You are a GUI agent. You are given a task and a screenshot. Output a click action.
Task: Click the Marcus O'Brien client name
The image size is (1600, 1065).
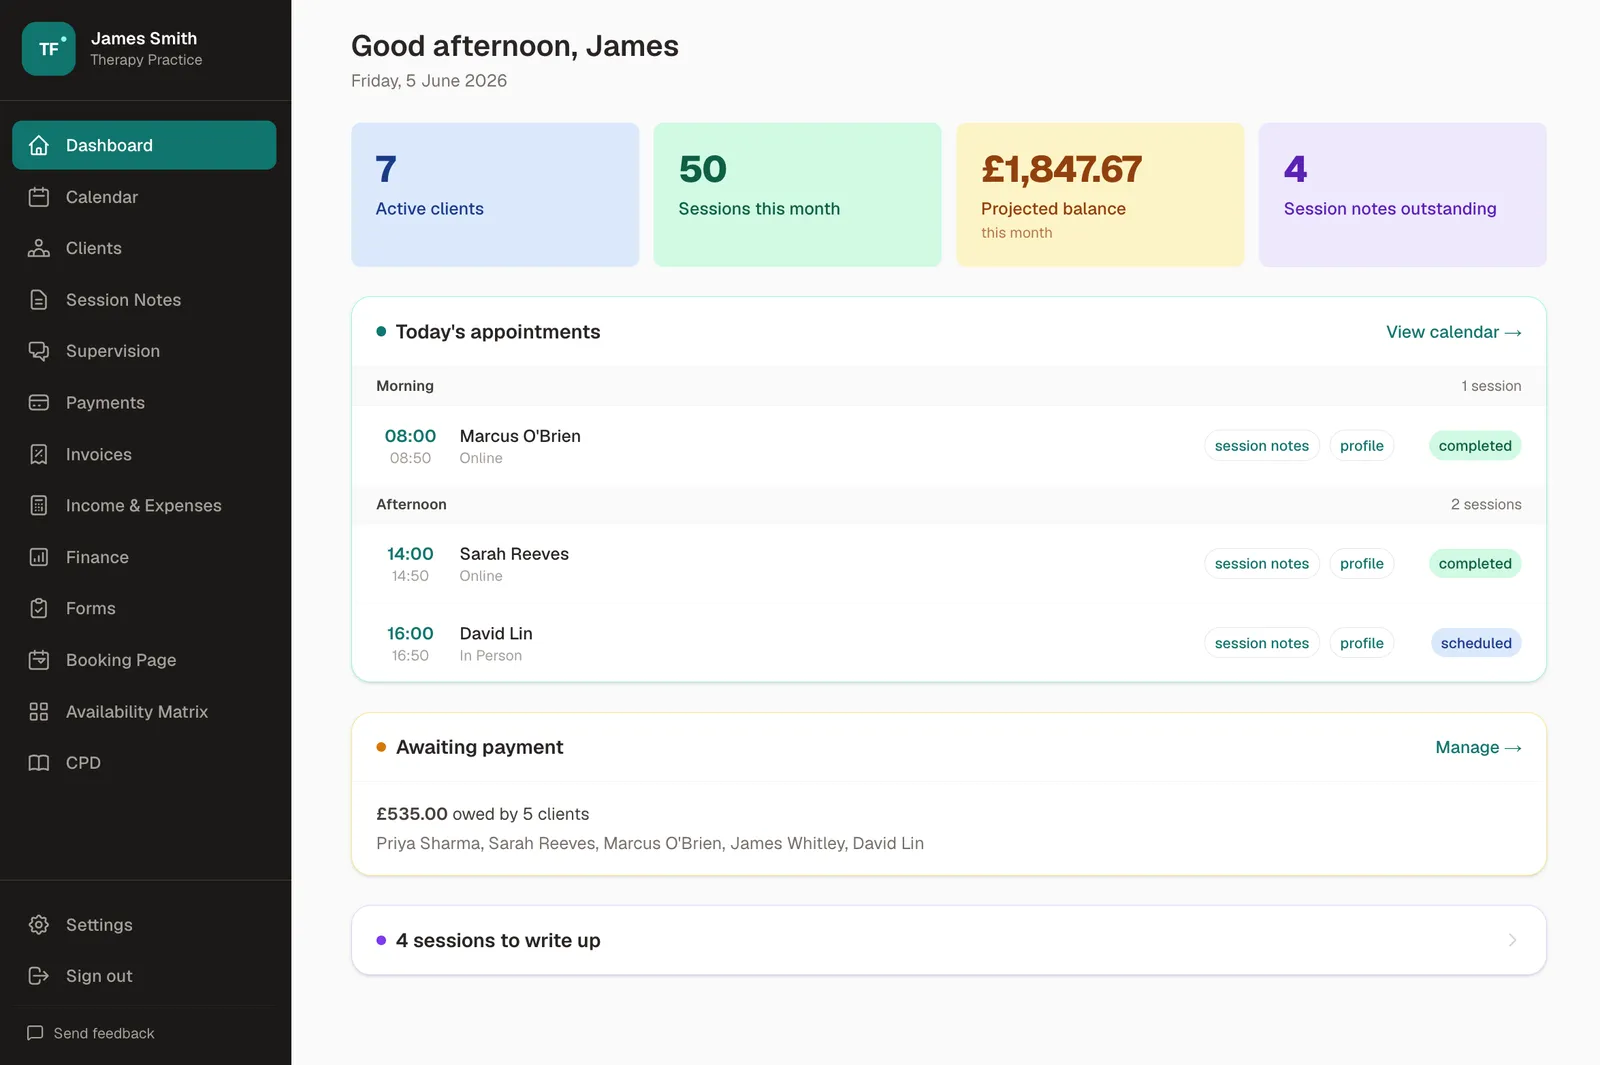[x=520, y=436]
